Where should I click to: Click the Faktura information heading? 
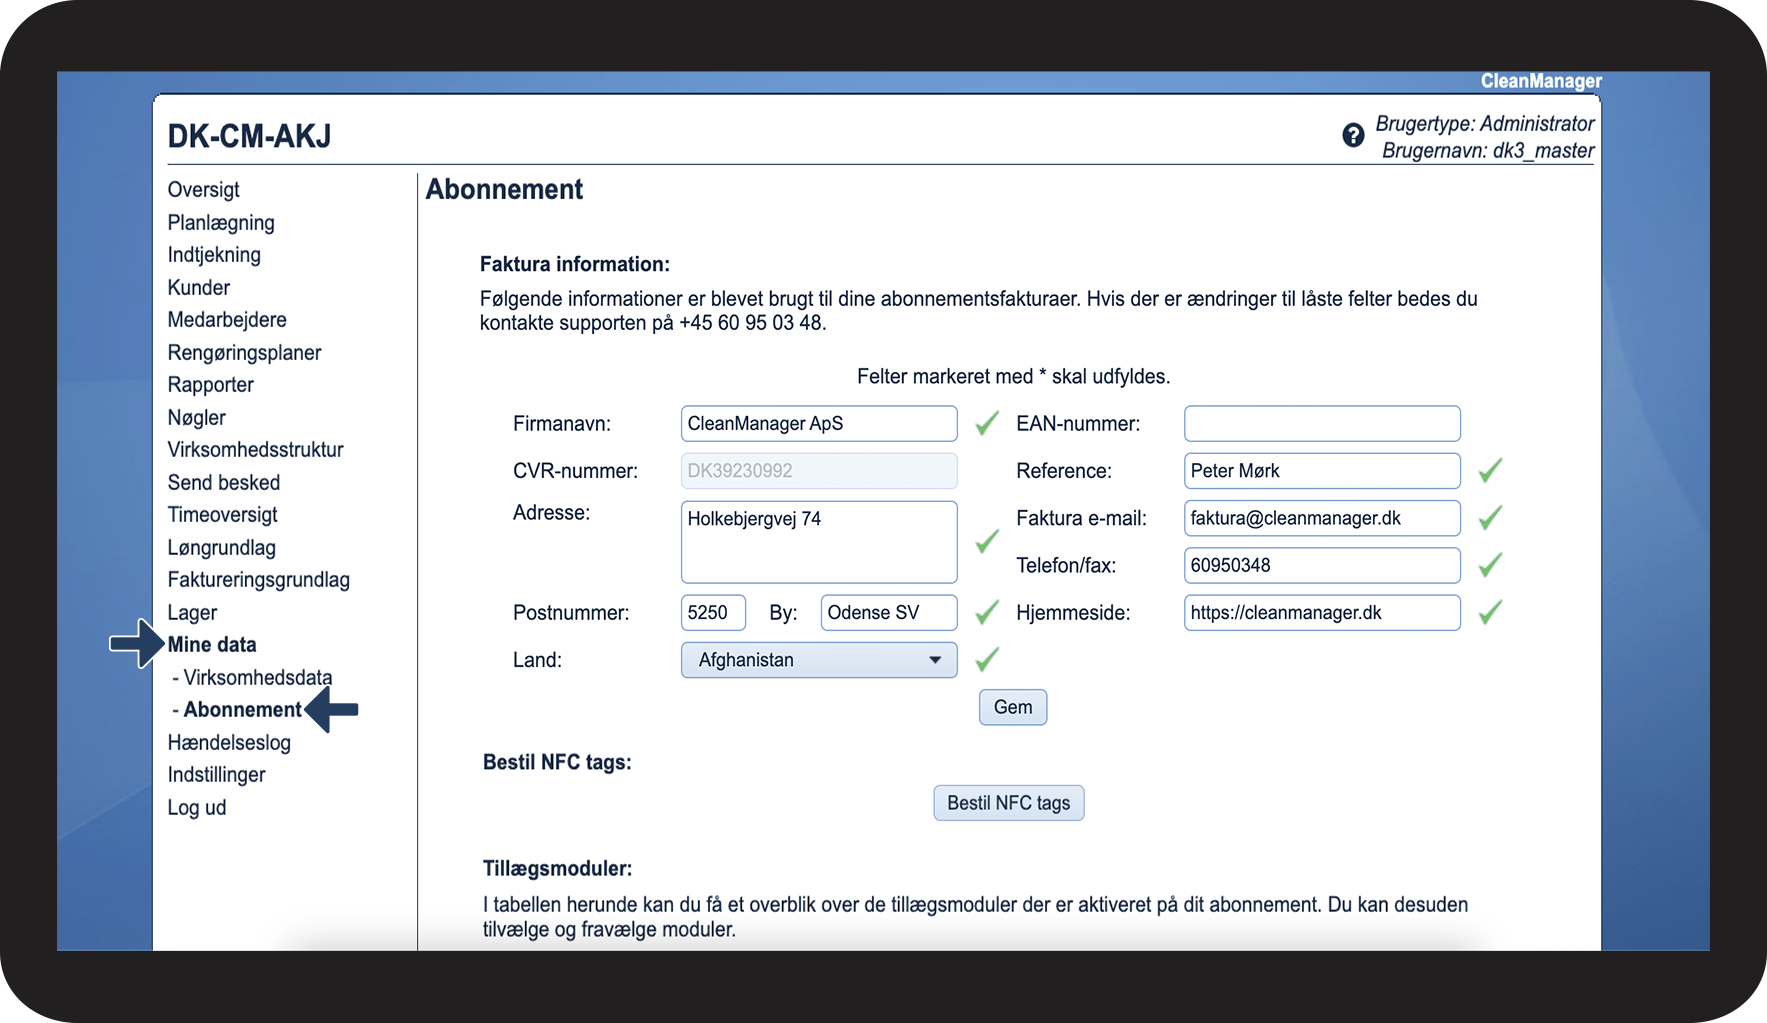click(575, 265)
